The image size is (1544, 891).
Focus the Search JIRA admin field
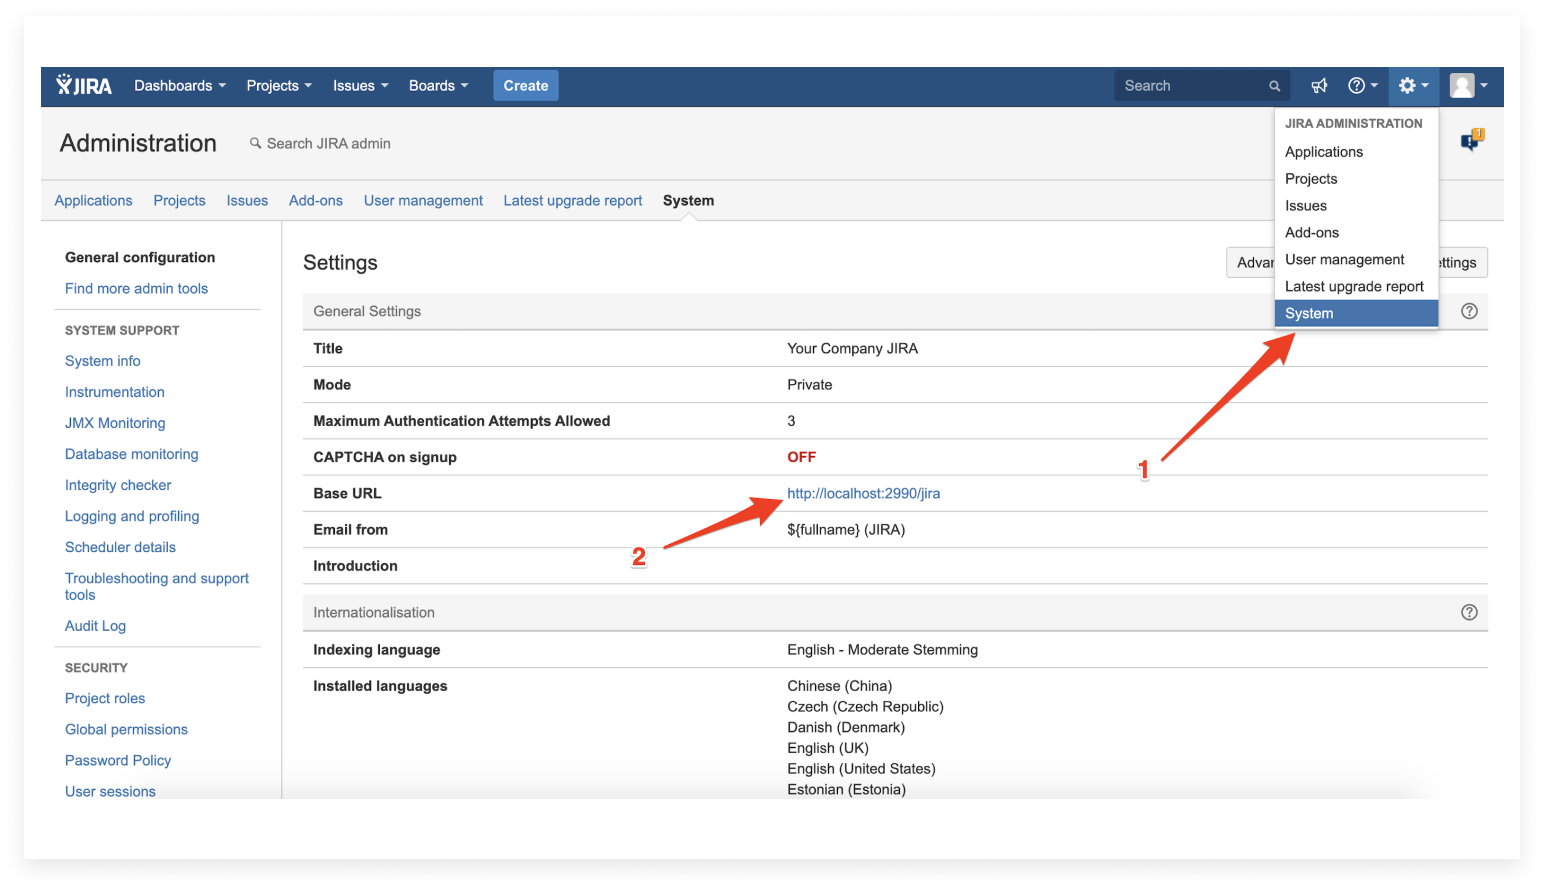[x=328, y=143]
